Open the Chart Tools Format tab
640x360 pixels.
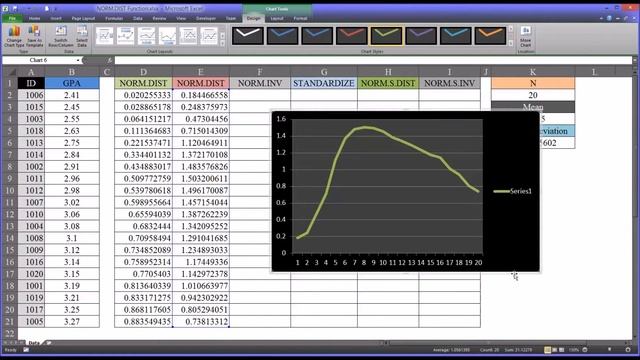(300, 18)
